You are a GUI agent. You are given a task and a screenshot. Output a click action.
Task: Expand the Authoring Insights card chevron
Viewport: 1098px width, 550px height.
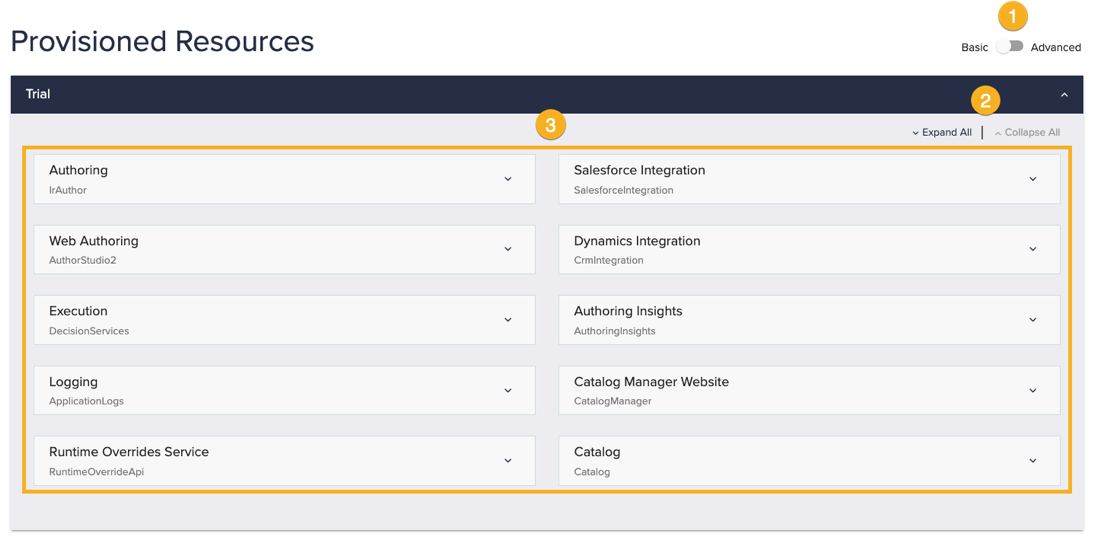[x=1033, y=320]
